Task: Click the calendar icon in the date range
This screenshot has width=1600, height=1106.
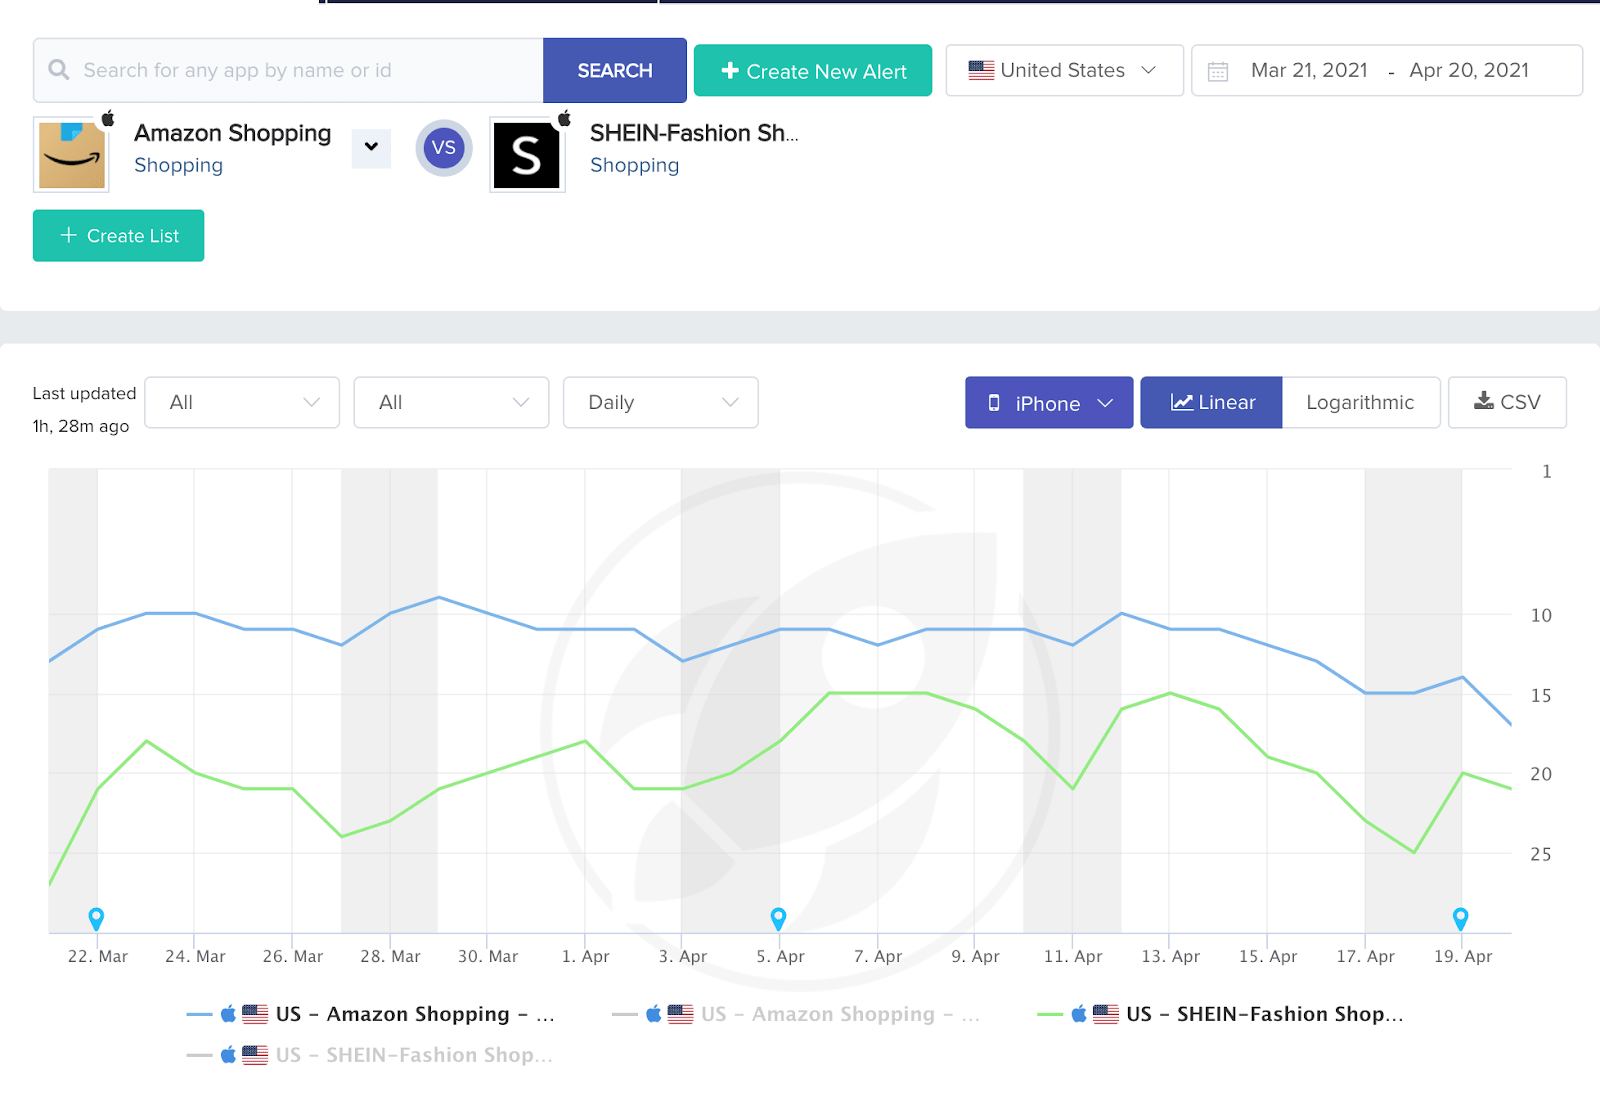Action: pos(1218,71)
